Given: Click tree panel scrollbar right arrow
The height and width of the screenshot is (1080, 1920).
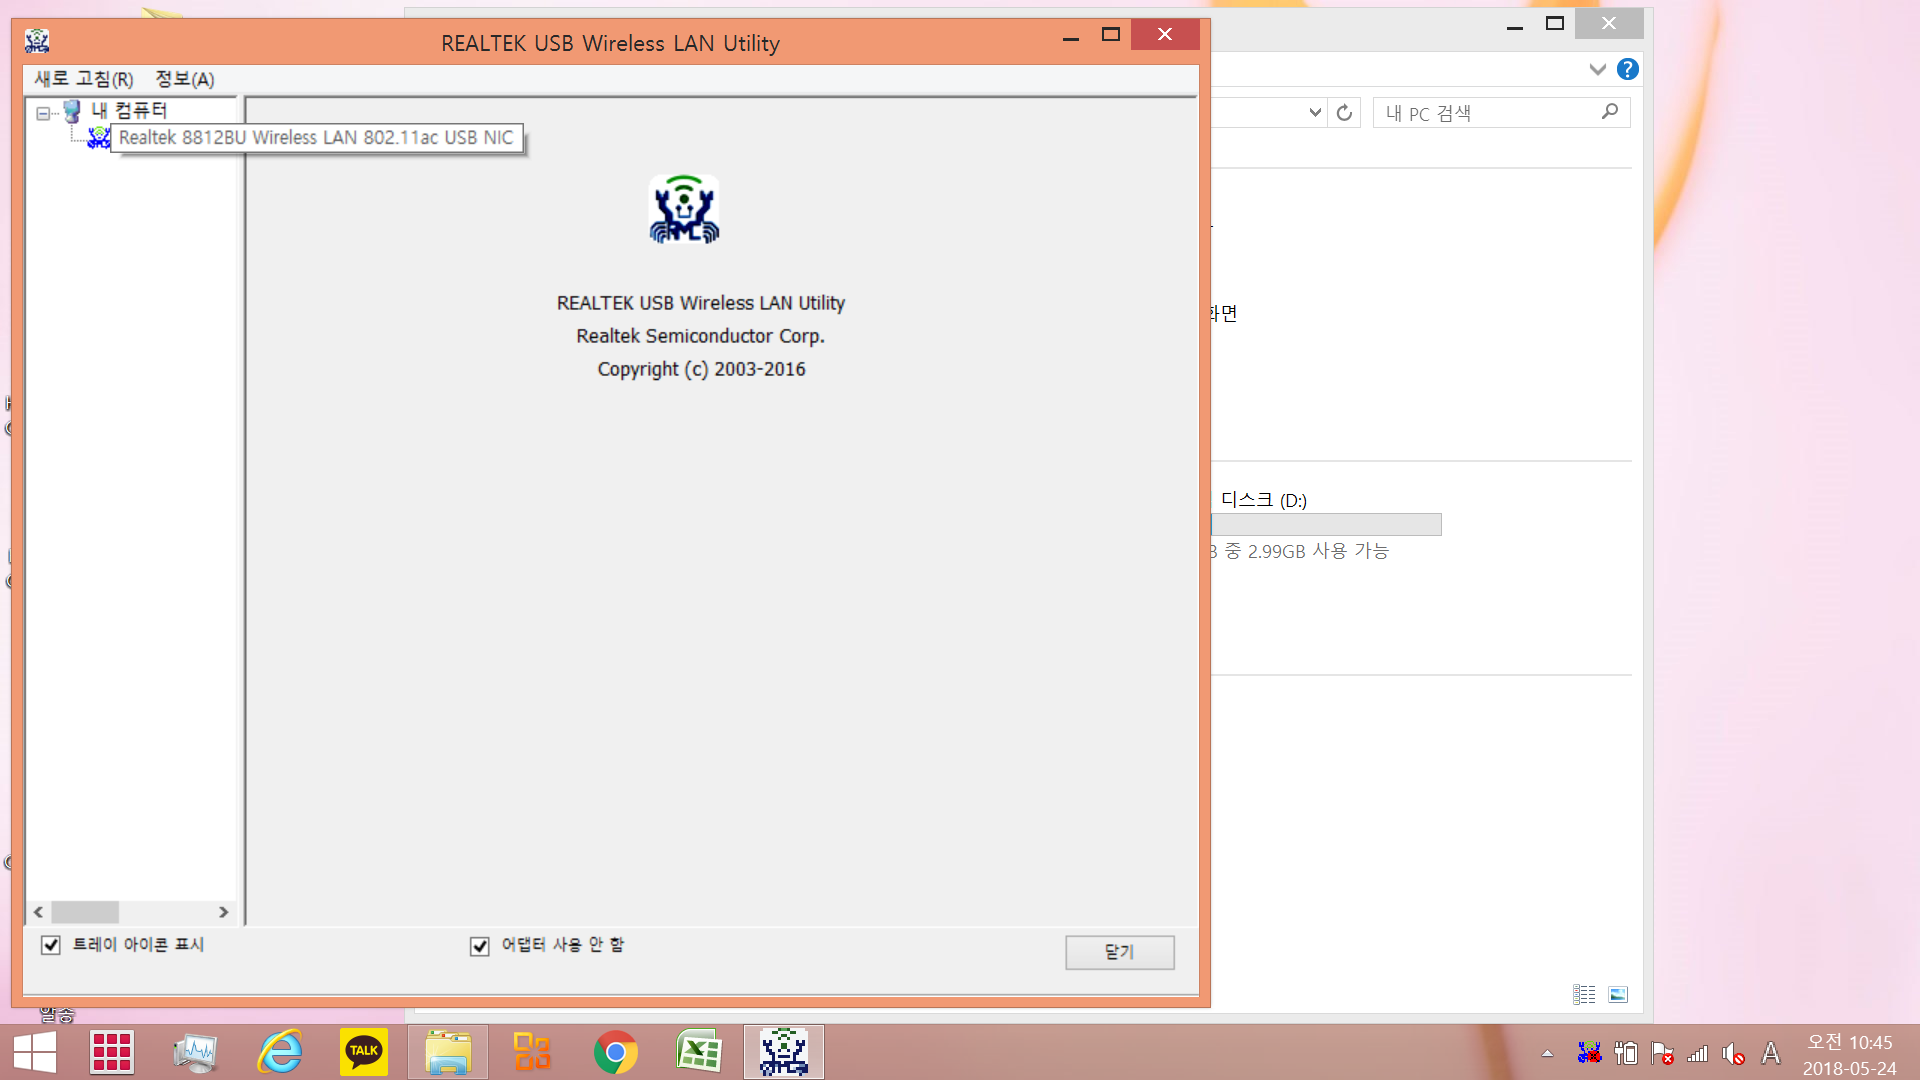Looking at the screenshot, I should 223,912.
